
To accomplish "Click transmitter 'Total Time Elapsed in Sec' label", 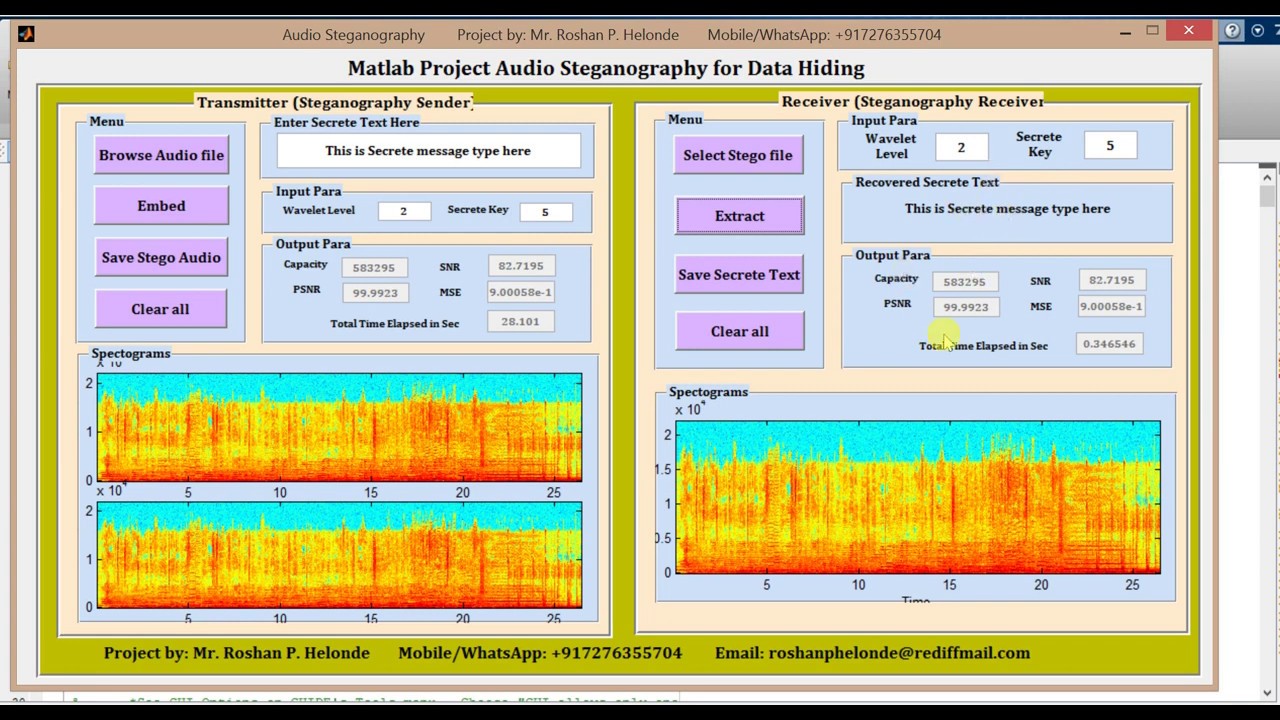I will pyautogui.click(x=395, y=324).
